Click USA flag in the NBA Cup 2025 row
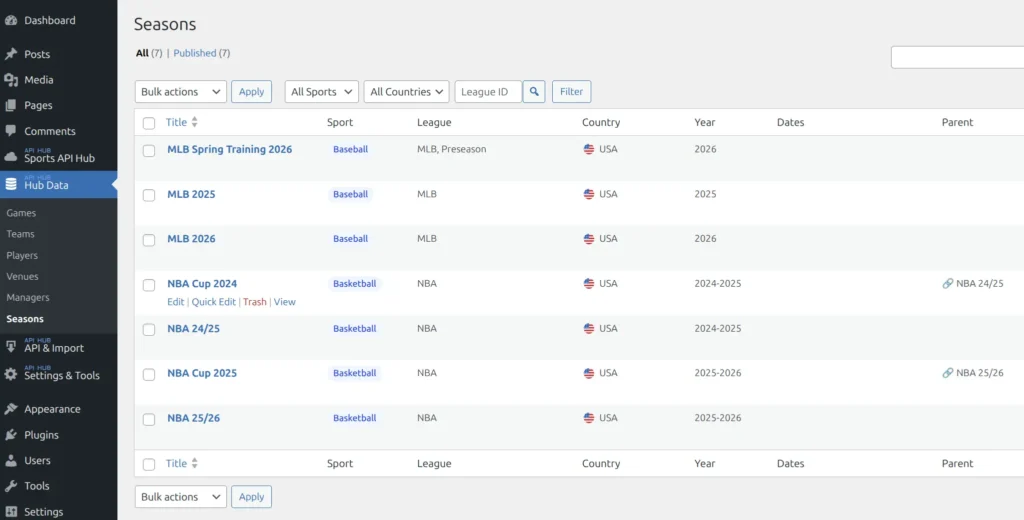Image resolution: width=1024 pixels, height=520 pixels. [x=589, y=373]
